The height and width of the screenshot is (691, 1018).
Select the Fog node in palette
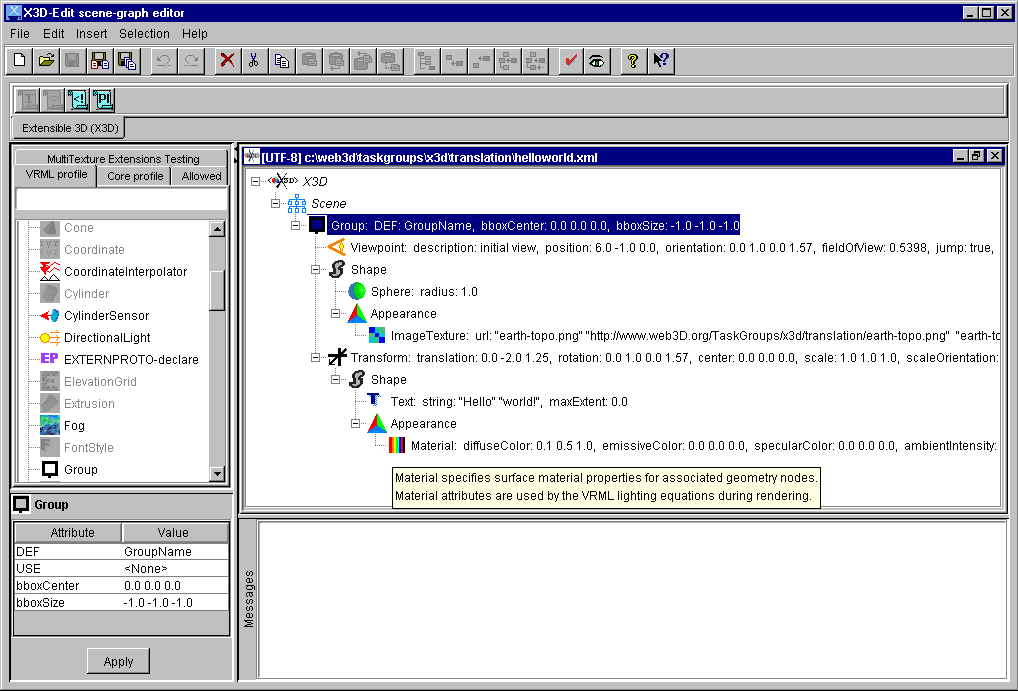click(75, 426)
